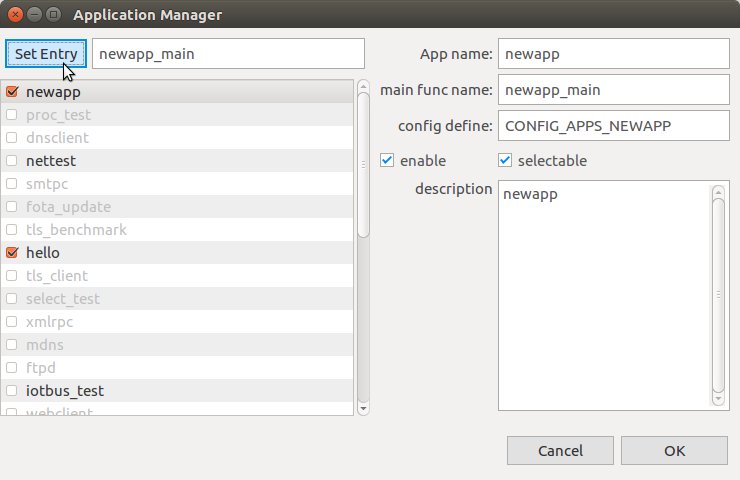
Task: Check the iotbus_test checkbox
Action: click(12, 391)
